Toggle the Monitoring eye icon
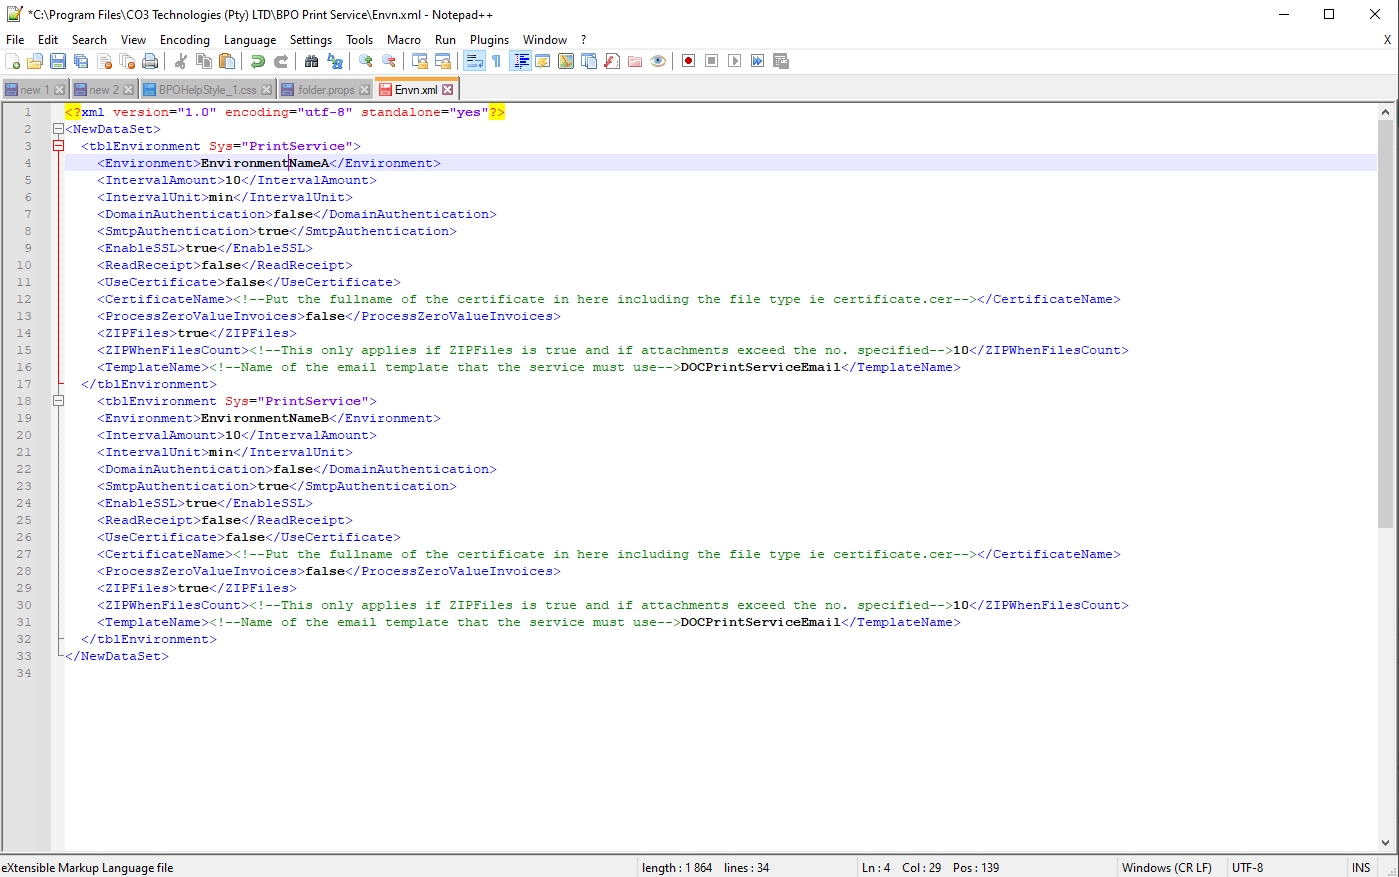This screenshot has height=877, width=1399. (x=658, y=62)
